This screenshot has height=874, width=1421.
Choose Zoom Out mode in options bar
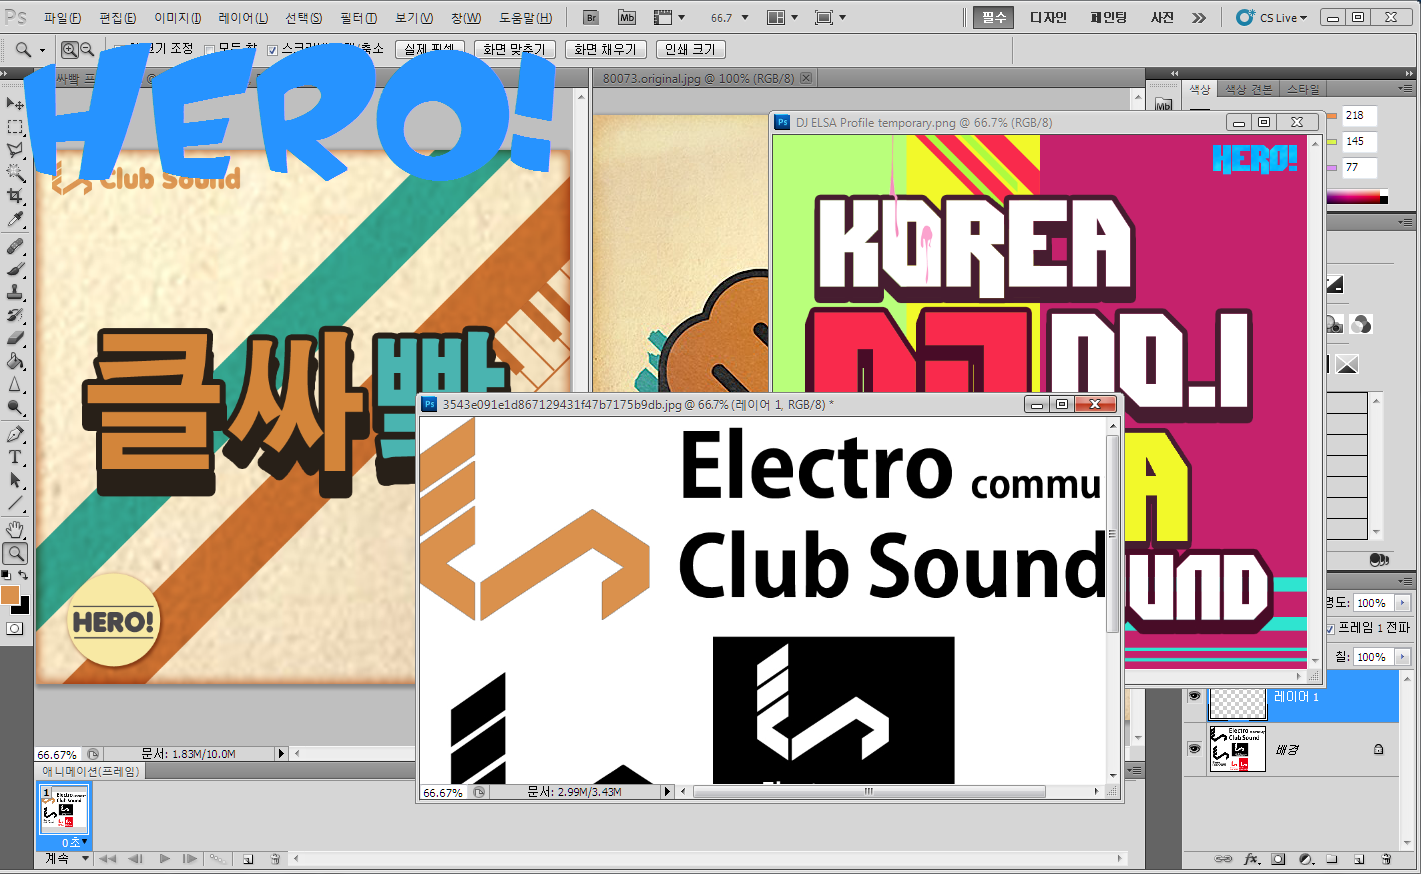(87, 49)
